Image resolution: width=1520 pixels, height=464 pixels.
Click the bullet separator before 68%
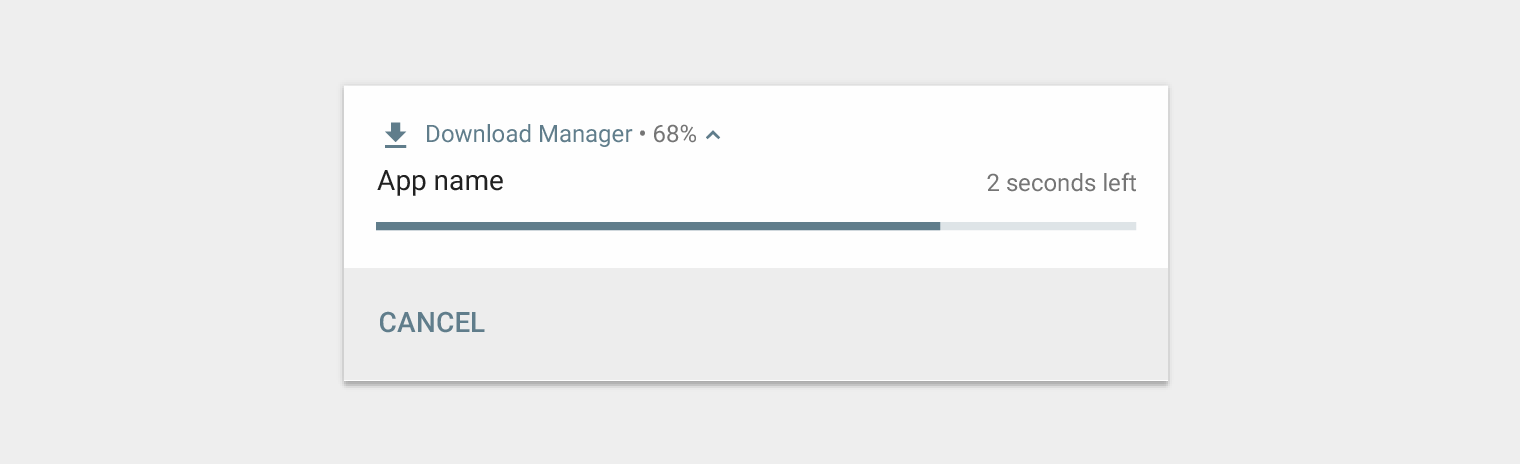click(x=642, y=135)
